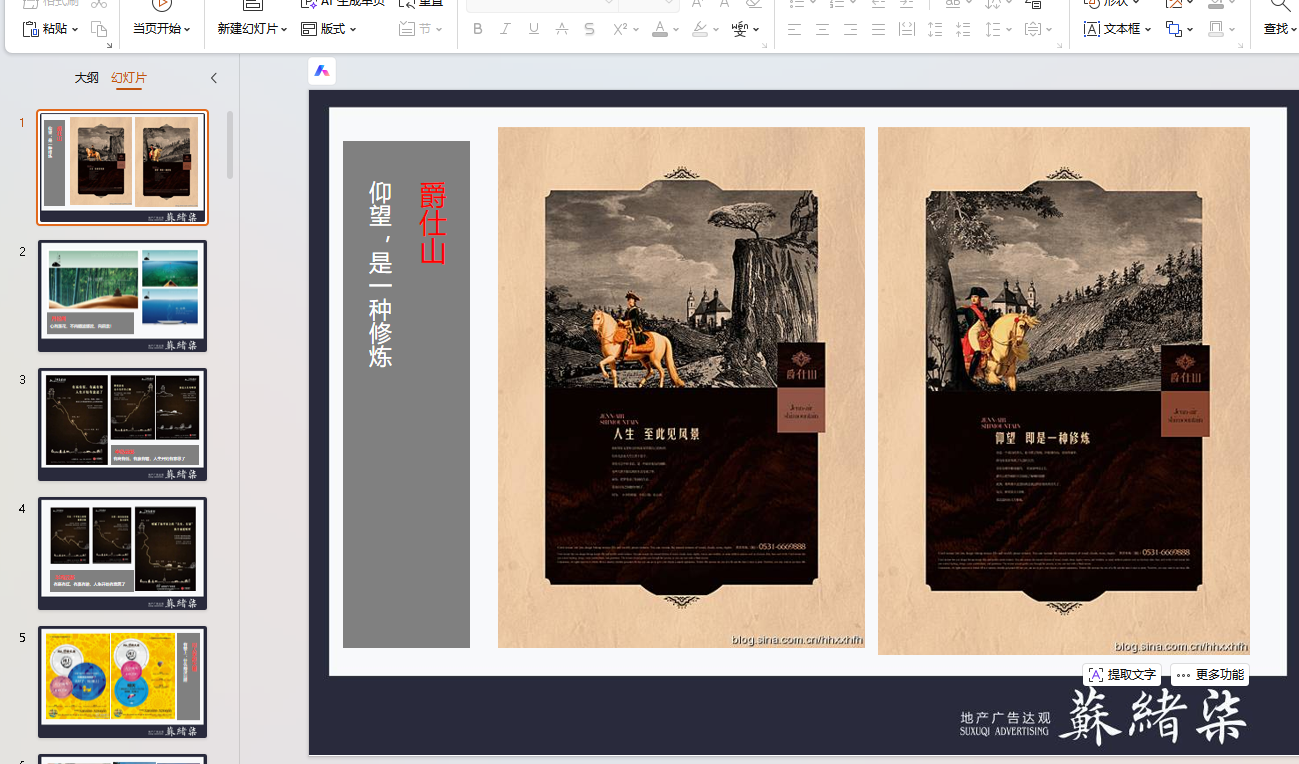Expand the 粘贴 paste options arrow
1299x764 pixels.
tap(76, 30)
